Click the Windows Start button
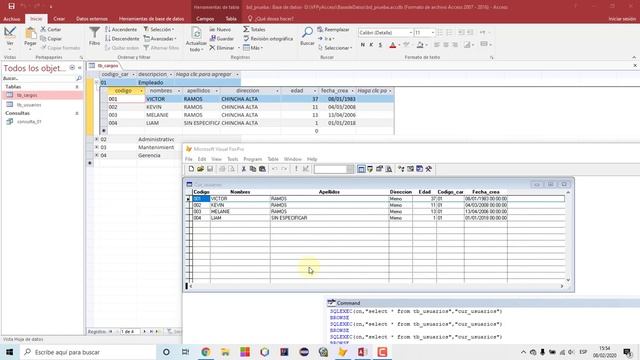Viewport: 640px width, 360px height. tap(9, 352)
